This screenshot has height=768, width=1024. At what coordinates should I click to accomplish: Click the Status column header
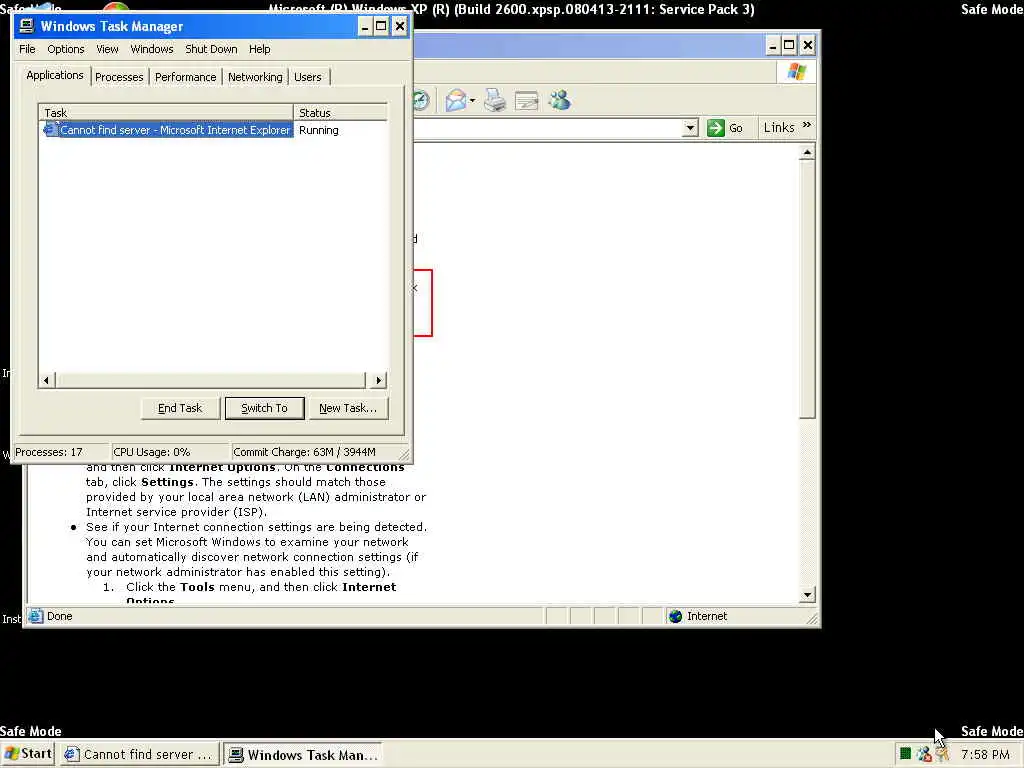point(340,113)
